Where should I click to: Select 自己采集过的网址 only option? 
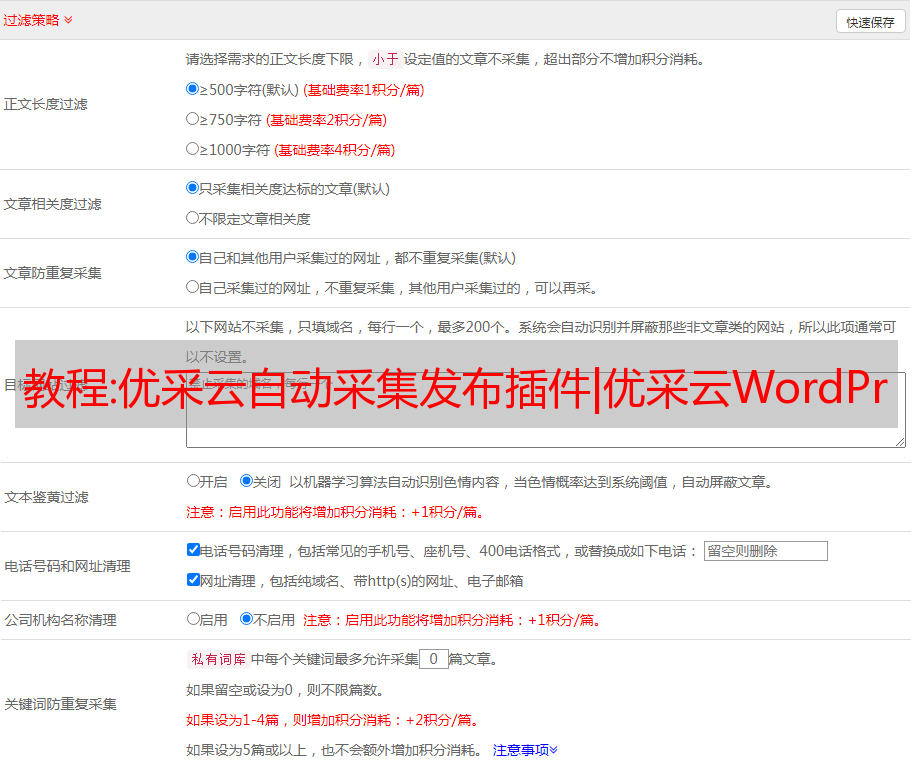(193, 287)
